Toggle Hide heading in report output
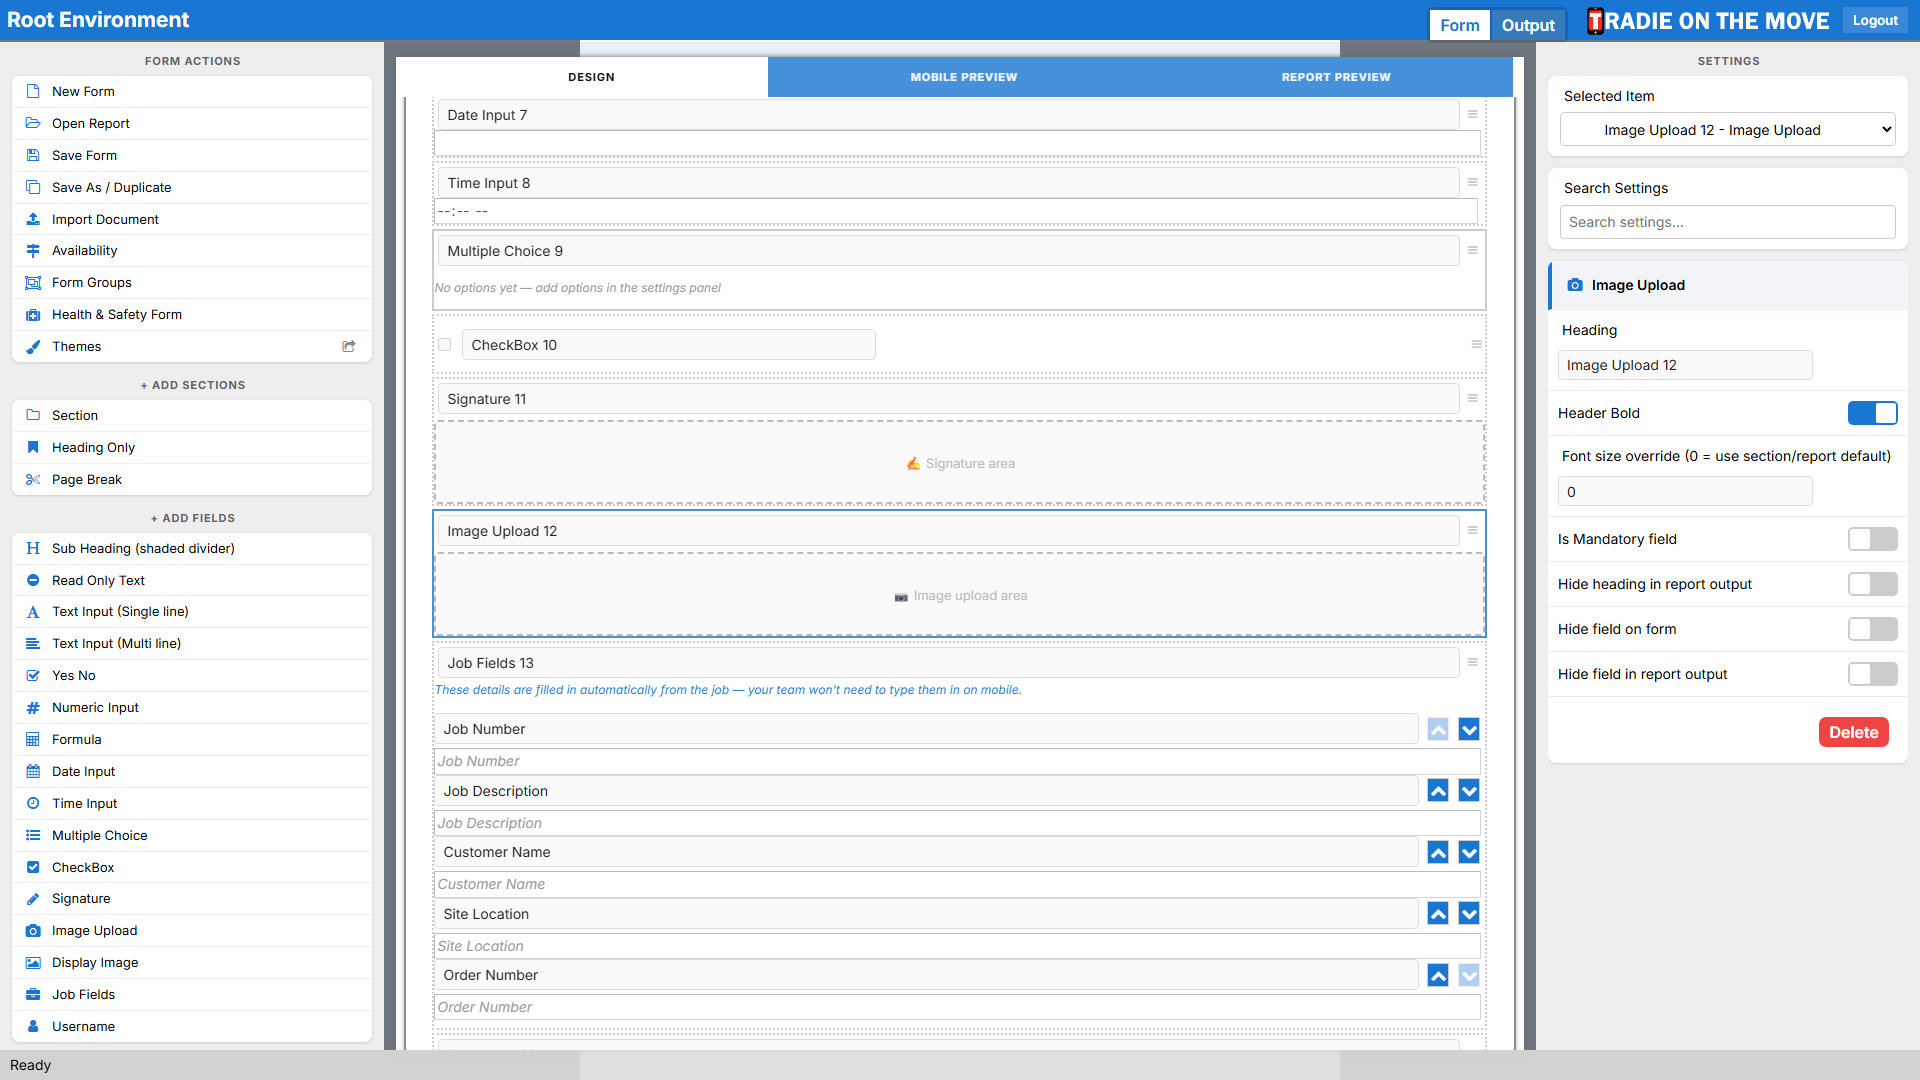The width and height of the screenshot is (1920, 1080). 1873,584
